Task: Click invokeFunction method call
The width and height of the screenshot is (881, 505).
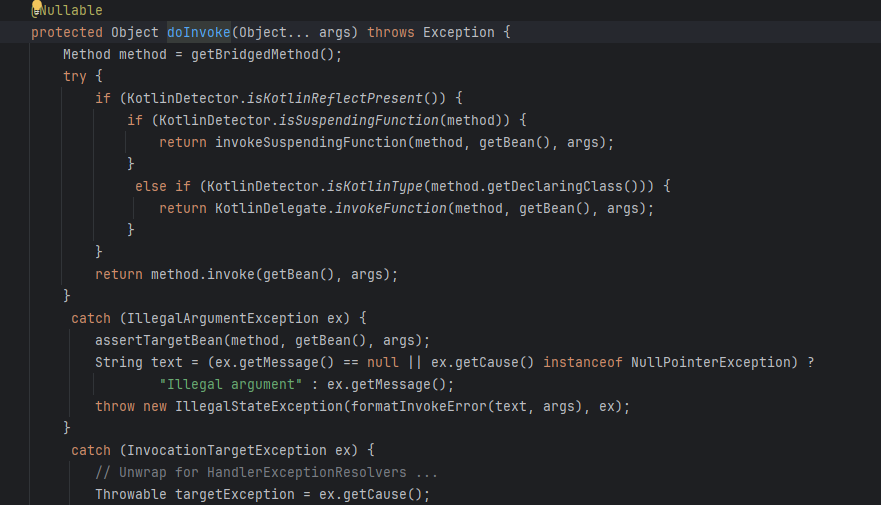Action: 390,208
